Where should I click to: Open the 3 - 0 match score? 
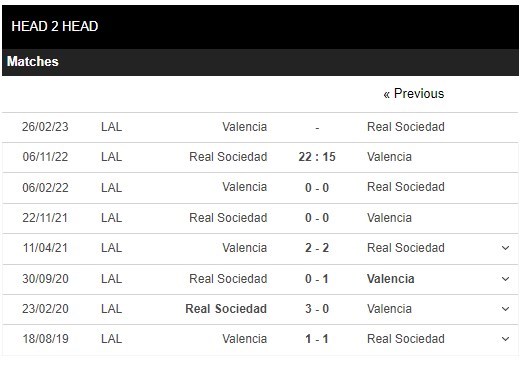317,309
